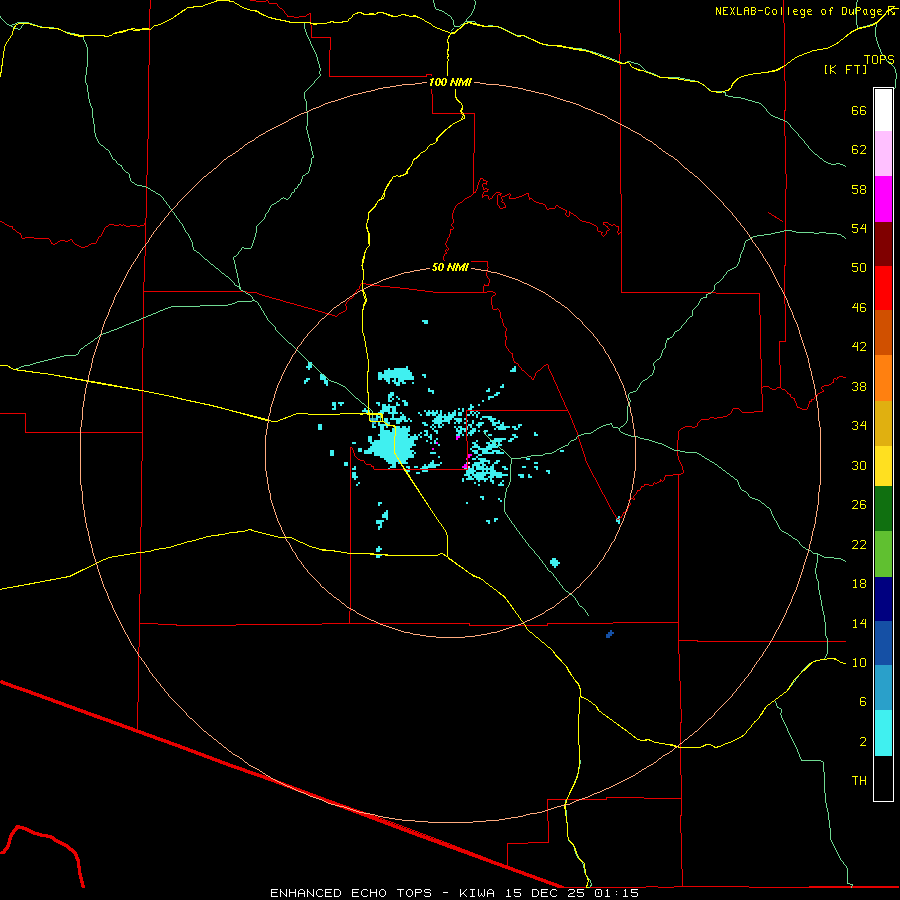The image size is (900, 900).
Task: Click the "10" legend value
Action: pos(859,662)
